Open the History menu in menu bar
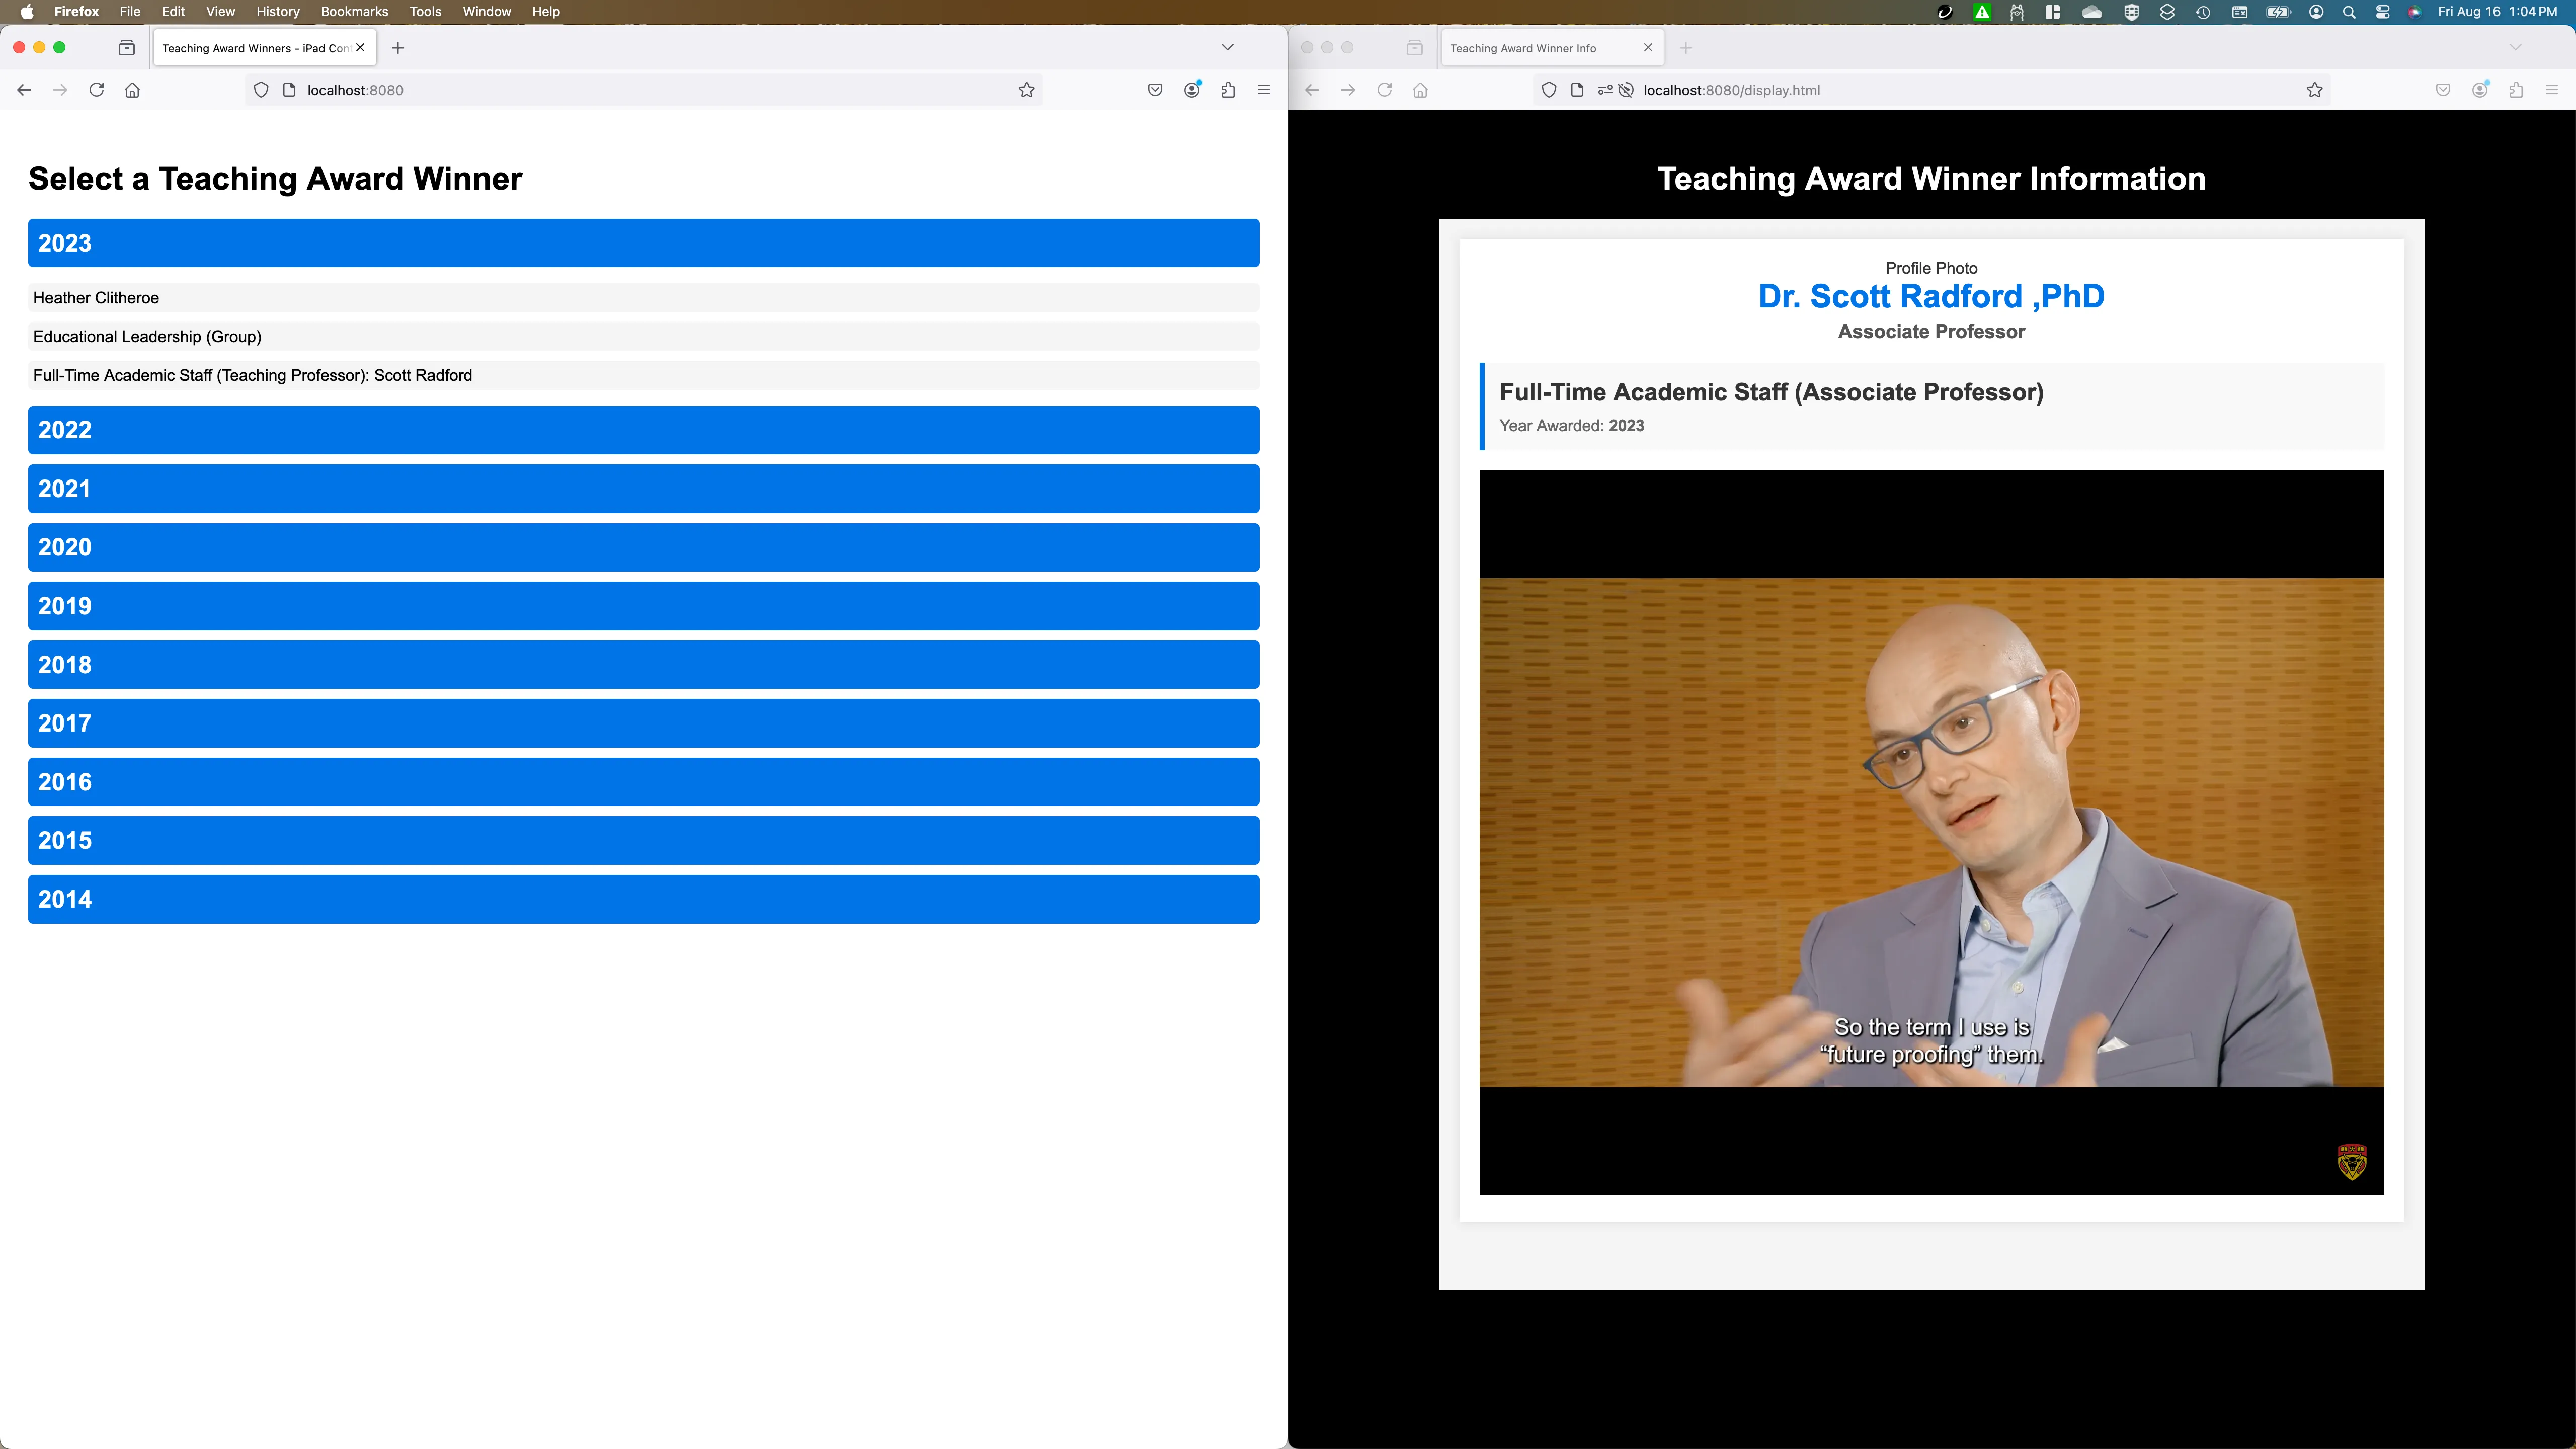The height and width of the screenshot is (1449, 2576). (x=277, y=12)
